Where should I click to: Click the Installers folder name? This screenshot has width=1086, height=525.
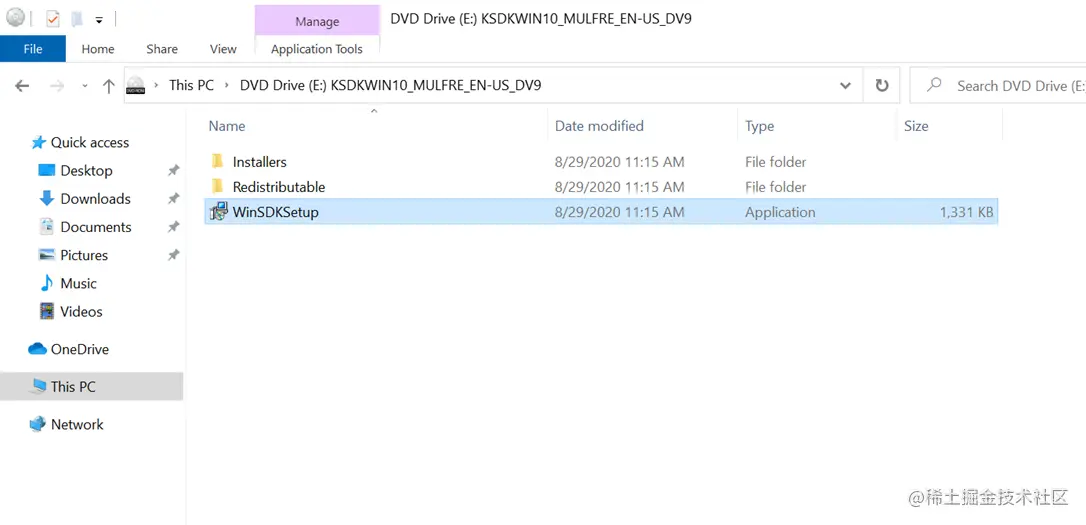260,162
